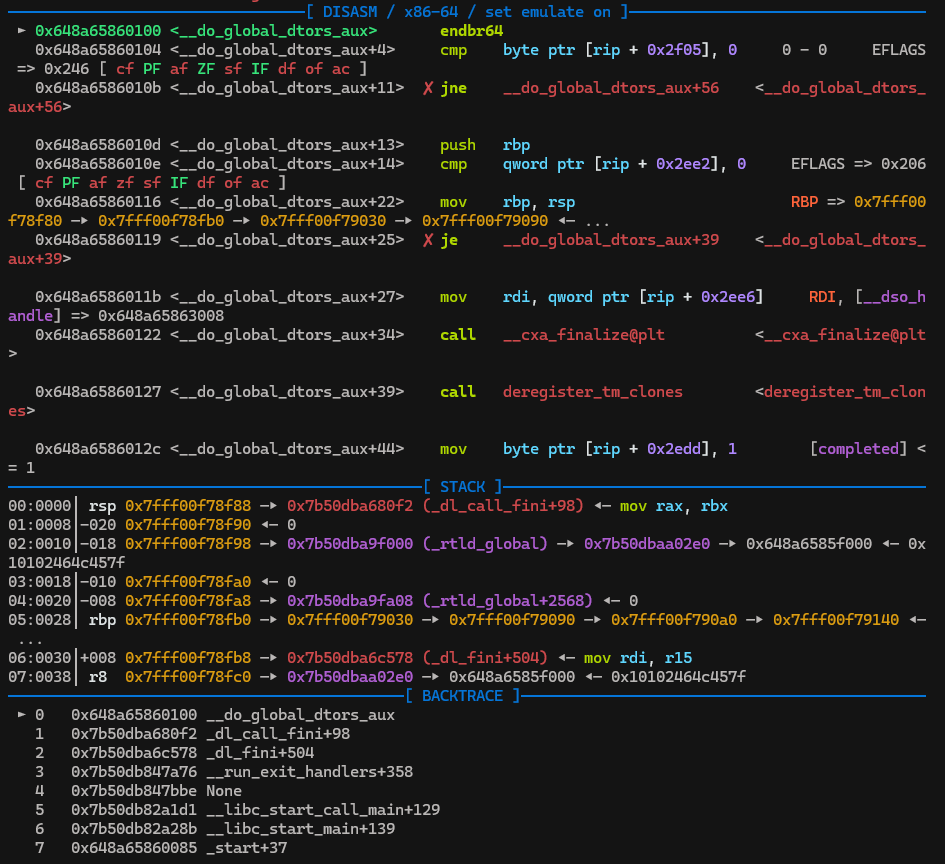This screenshot has width=945, height=864.
Task: Select the STACK section header
Action: 462,487
